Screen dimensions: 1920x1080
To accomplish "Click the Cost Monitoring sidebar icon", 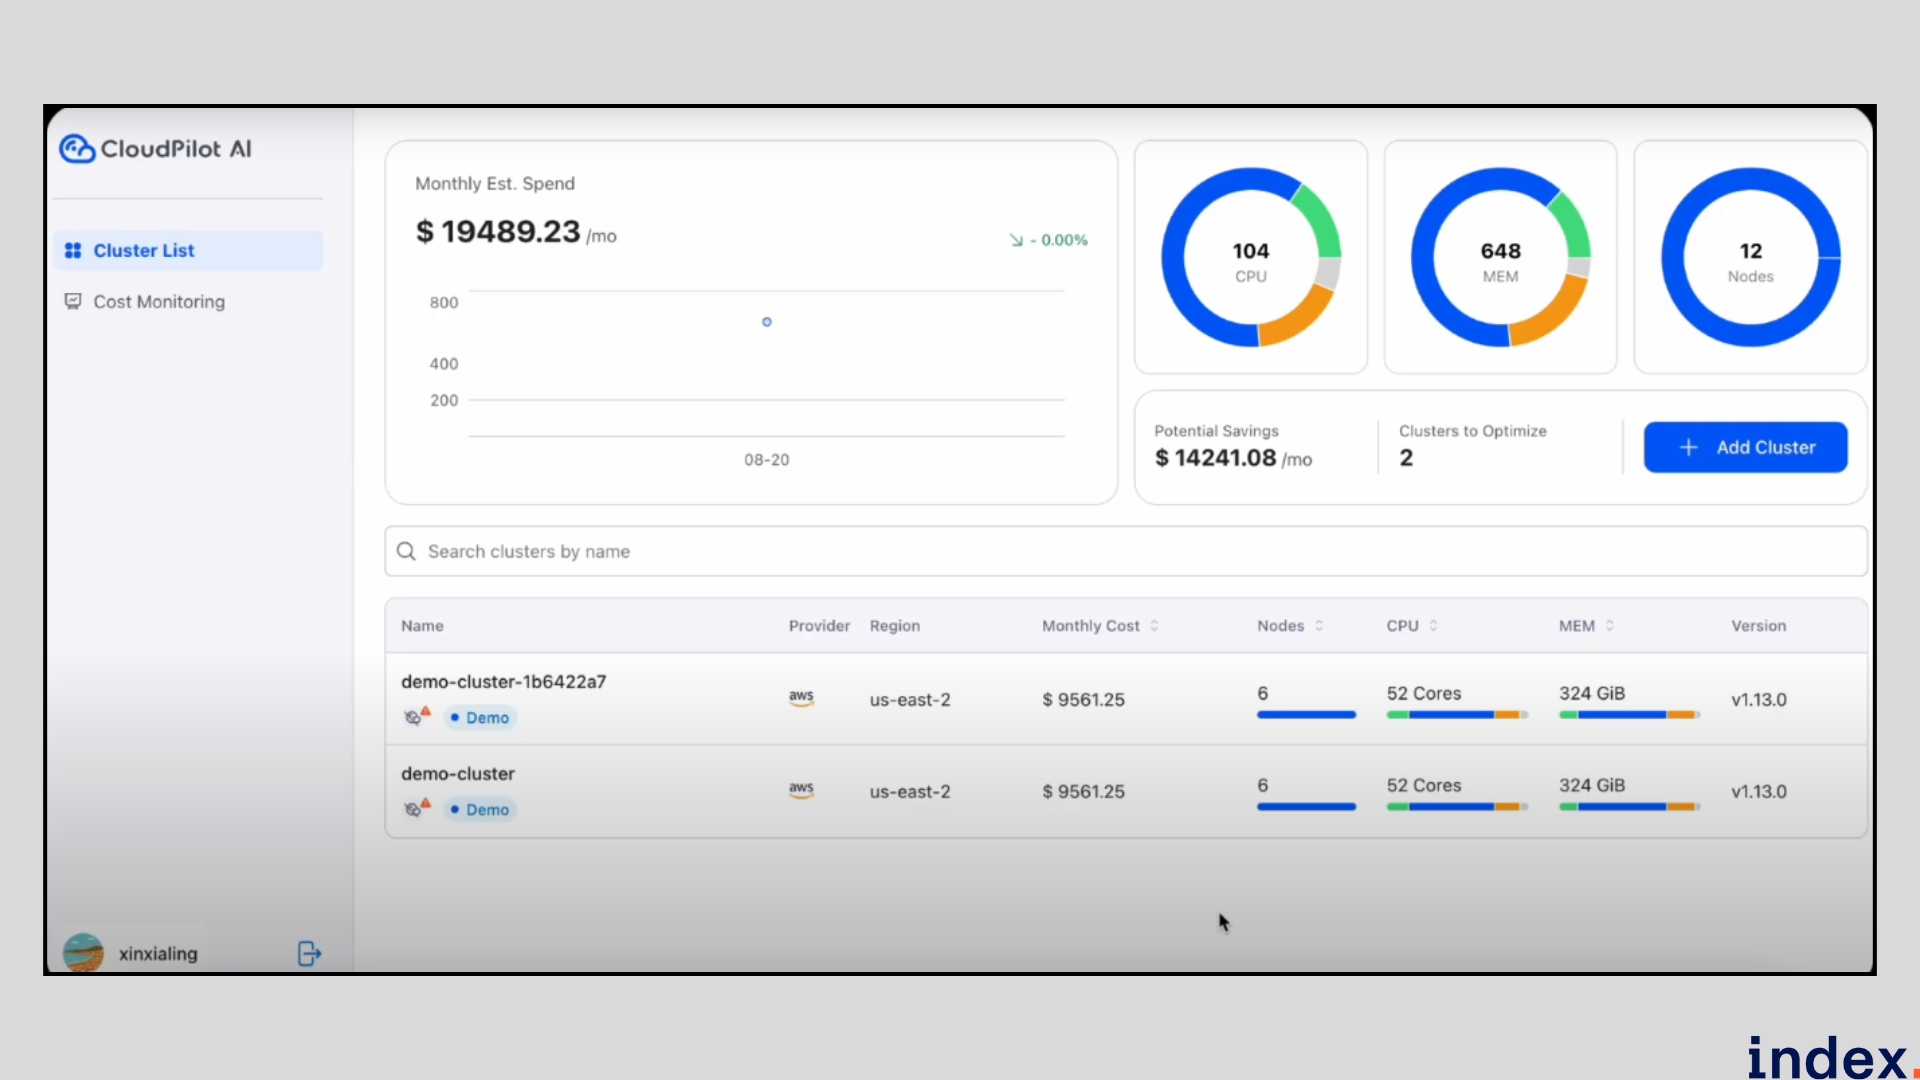I will click(x=73, y=302).
